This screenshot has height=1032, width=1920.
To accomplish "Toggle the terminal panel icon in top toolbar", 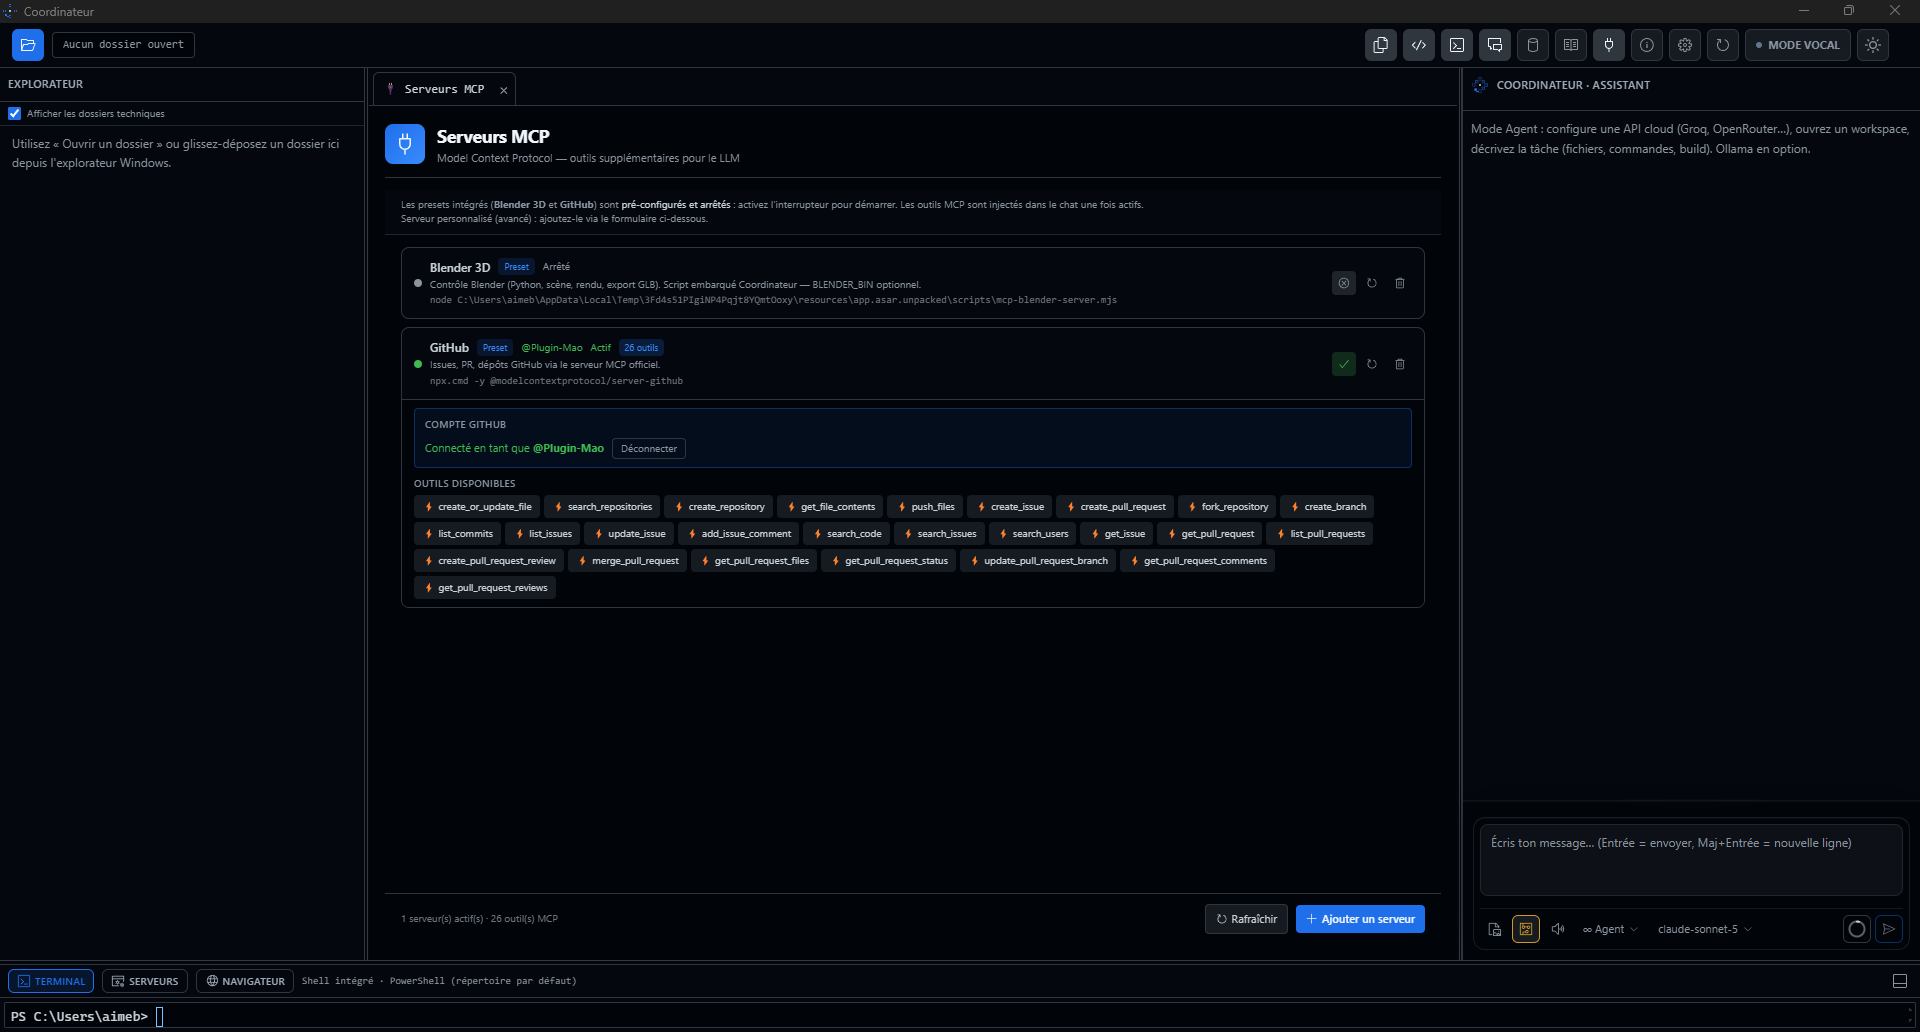I will point(1457,45).
